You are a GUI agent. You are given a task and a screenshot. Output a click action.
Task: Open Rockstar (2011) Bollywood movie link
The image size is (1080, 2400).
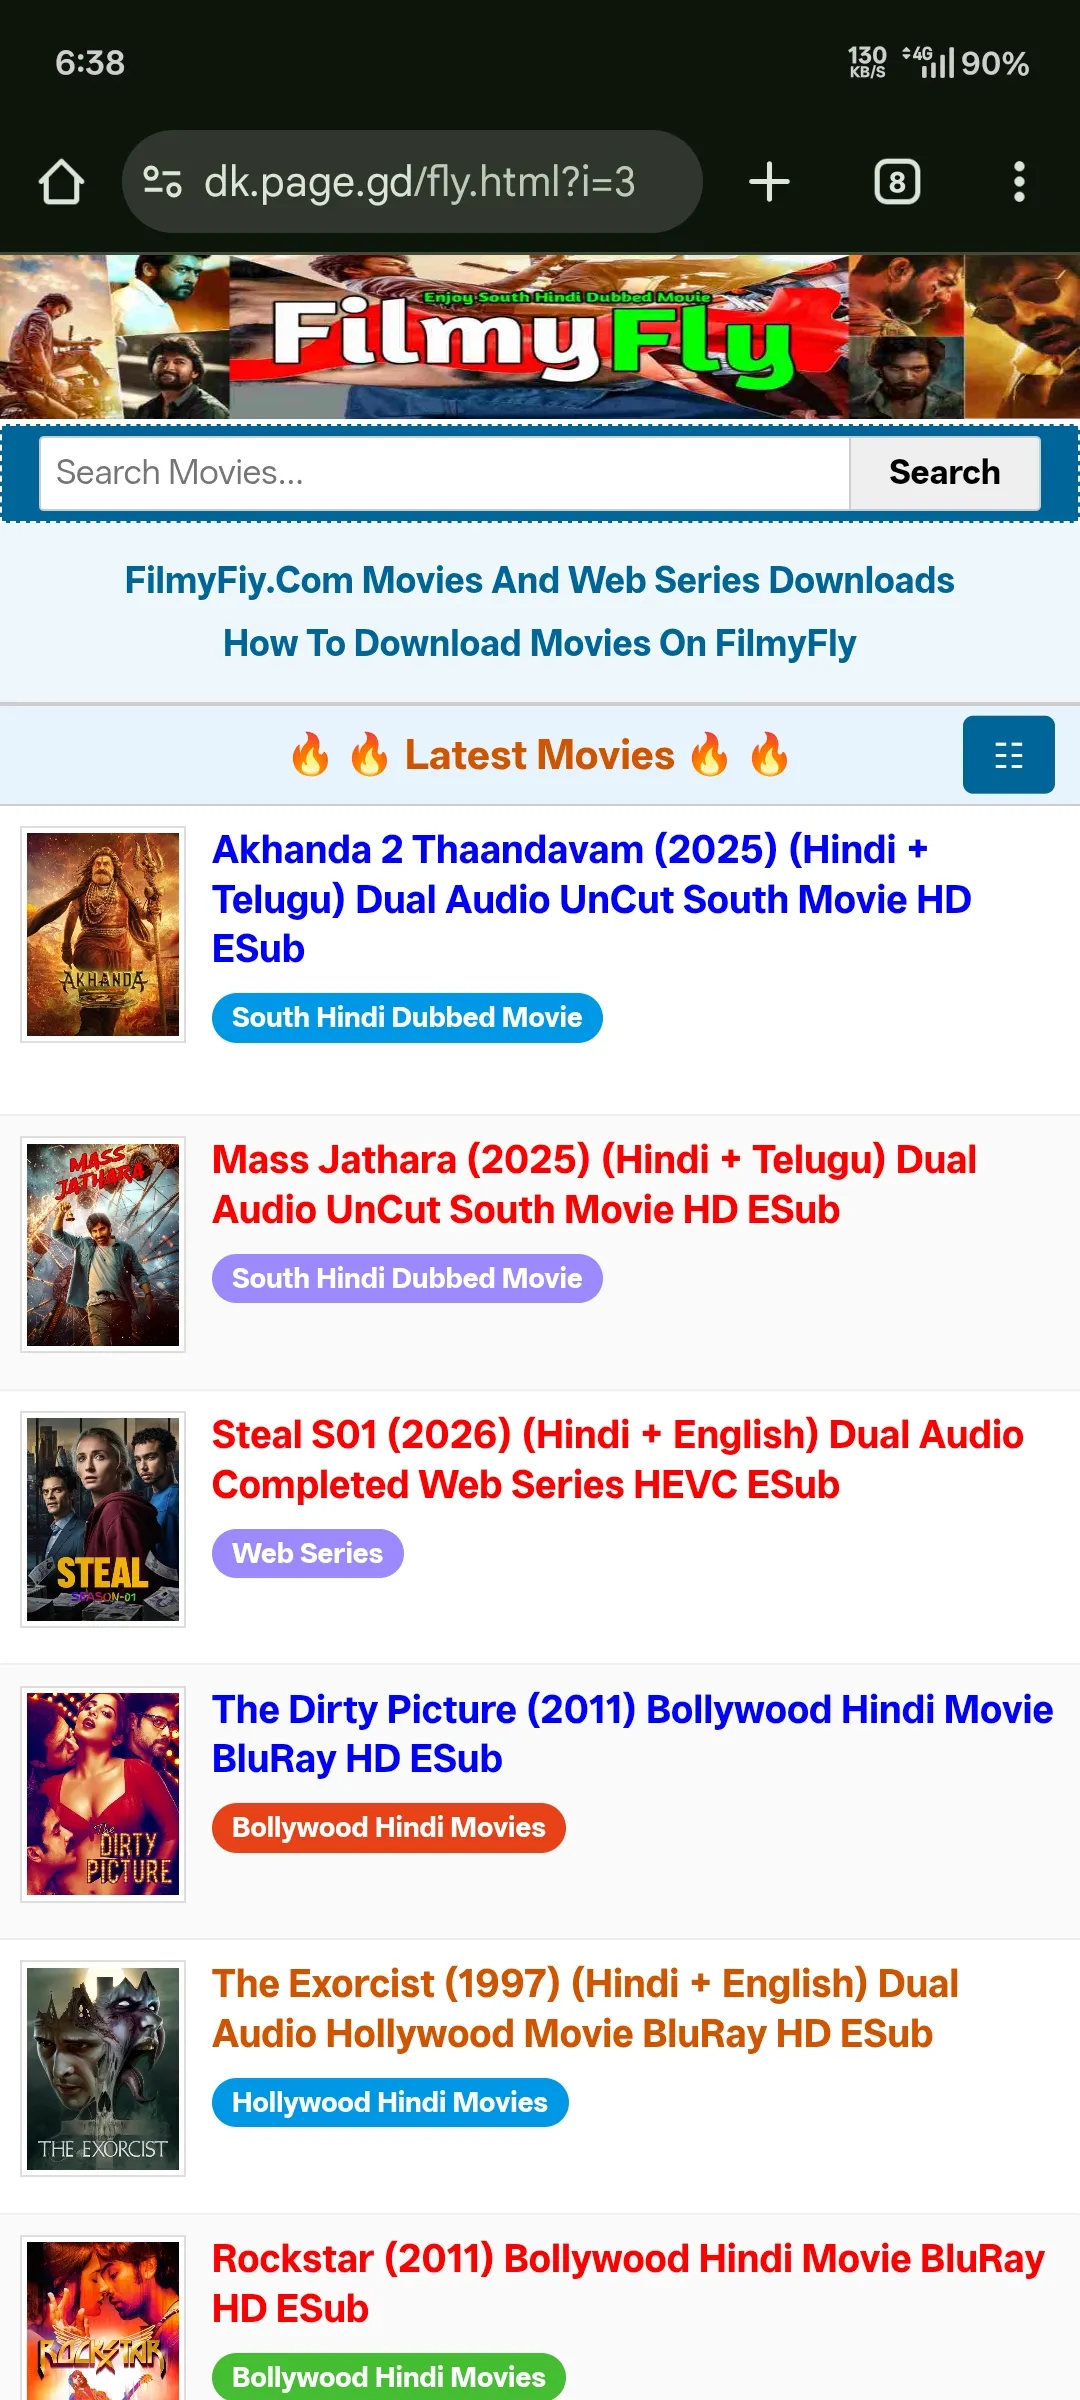[628, 2284]
